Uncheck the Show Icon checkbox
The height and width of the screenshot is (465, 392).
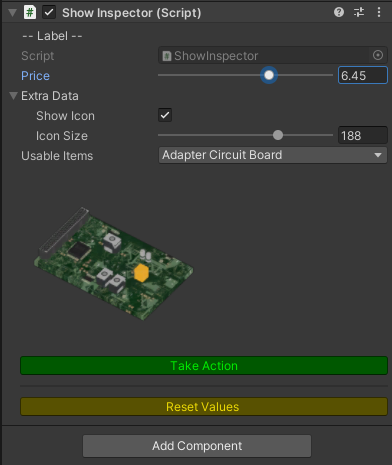[x=165, y=115]
